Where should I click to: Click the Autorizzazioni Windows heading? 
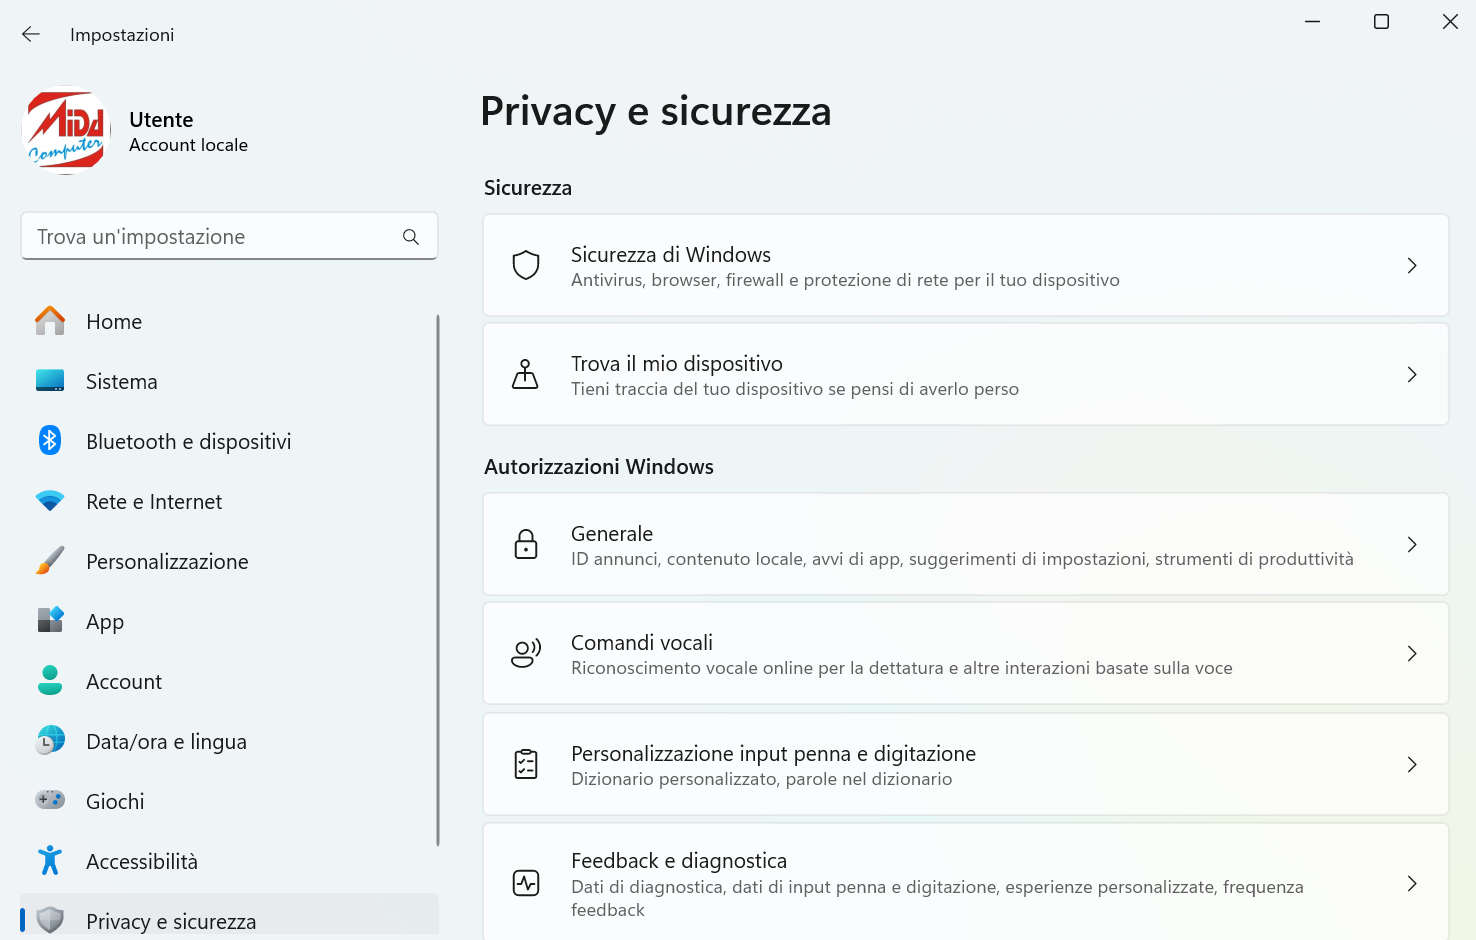coord(599,467)
